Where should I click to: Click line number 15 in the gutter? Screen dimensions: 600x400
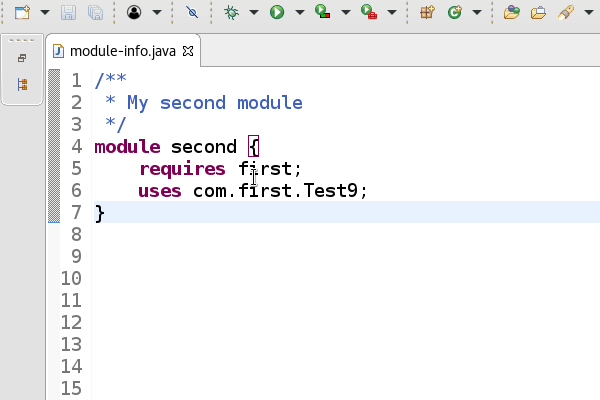point(72,389)
